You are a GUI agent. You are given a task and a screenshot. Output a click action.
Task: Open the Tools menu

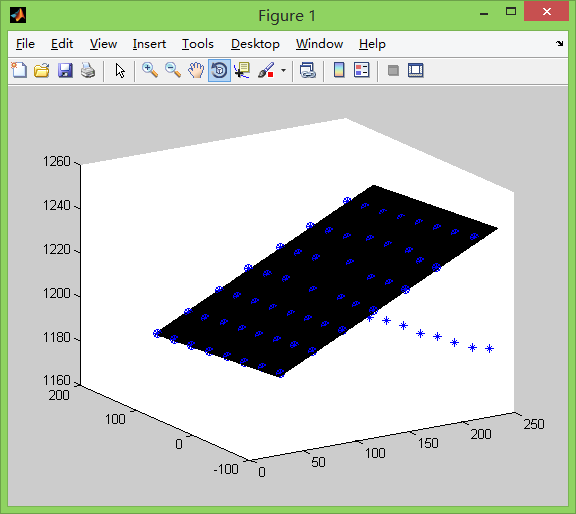[x=198, y=44]
